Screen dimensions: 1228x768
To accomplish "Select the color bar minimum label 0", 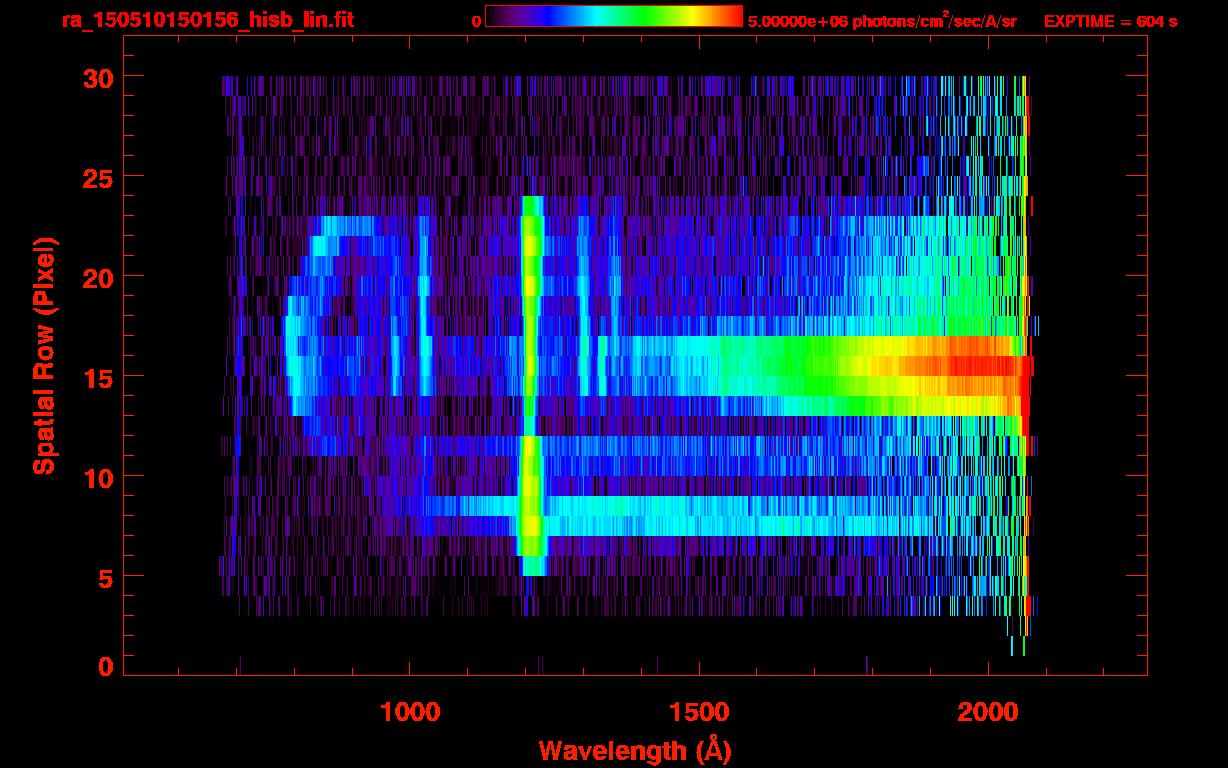I will pyautogui.click(x=476, y=21).
